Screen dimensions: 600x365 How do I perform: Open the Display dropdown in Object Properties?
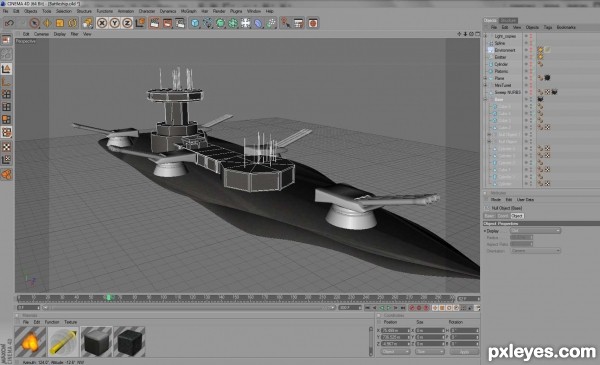(x=535, y=231)
